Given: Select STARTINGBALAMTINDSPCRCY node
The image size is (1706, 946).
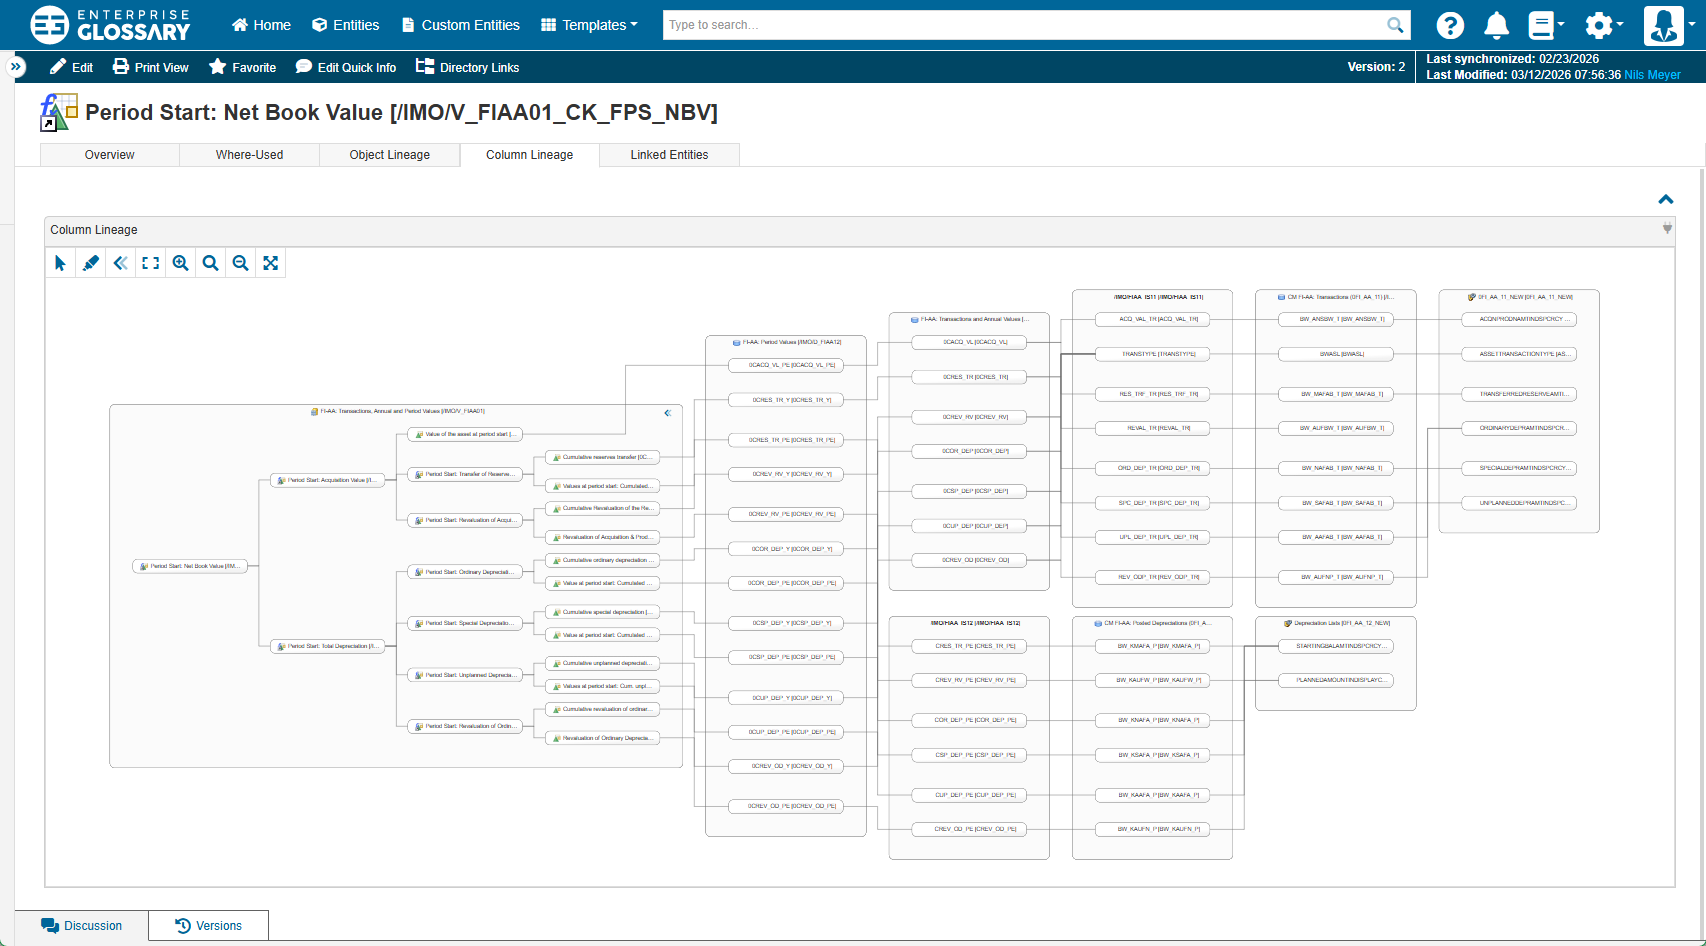Looking at the screenshot, I should [x=1336, y=646].
